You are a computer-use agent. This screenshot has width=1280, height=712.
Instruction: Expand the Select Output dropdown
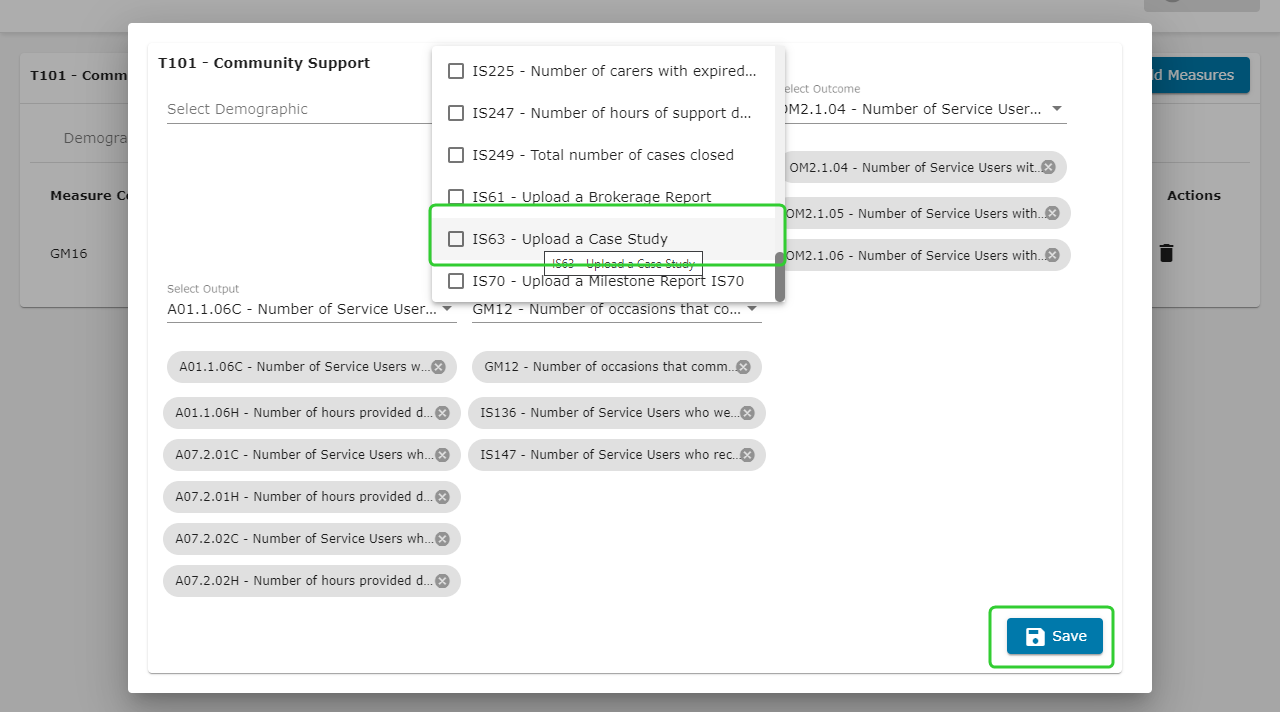click(x=447, y=309)
